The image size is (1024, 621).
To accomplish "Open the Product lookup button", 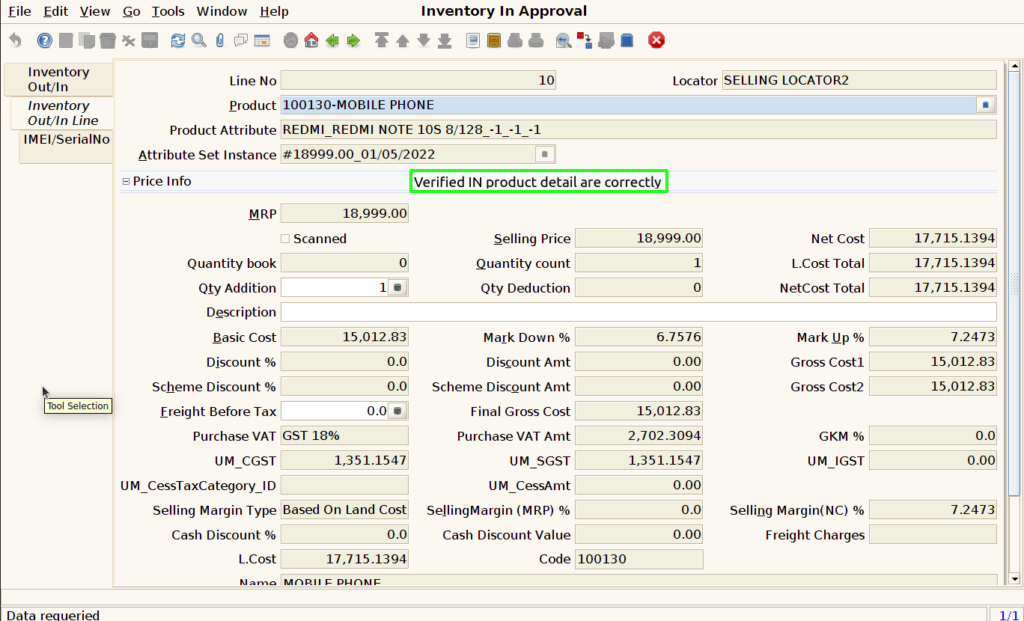I will click(985, 104).
